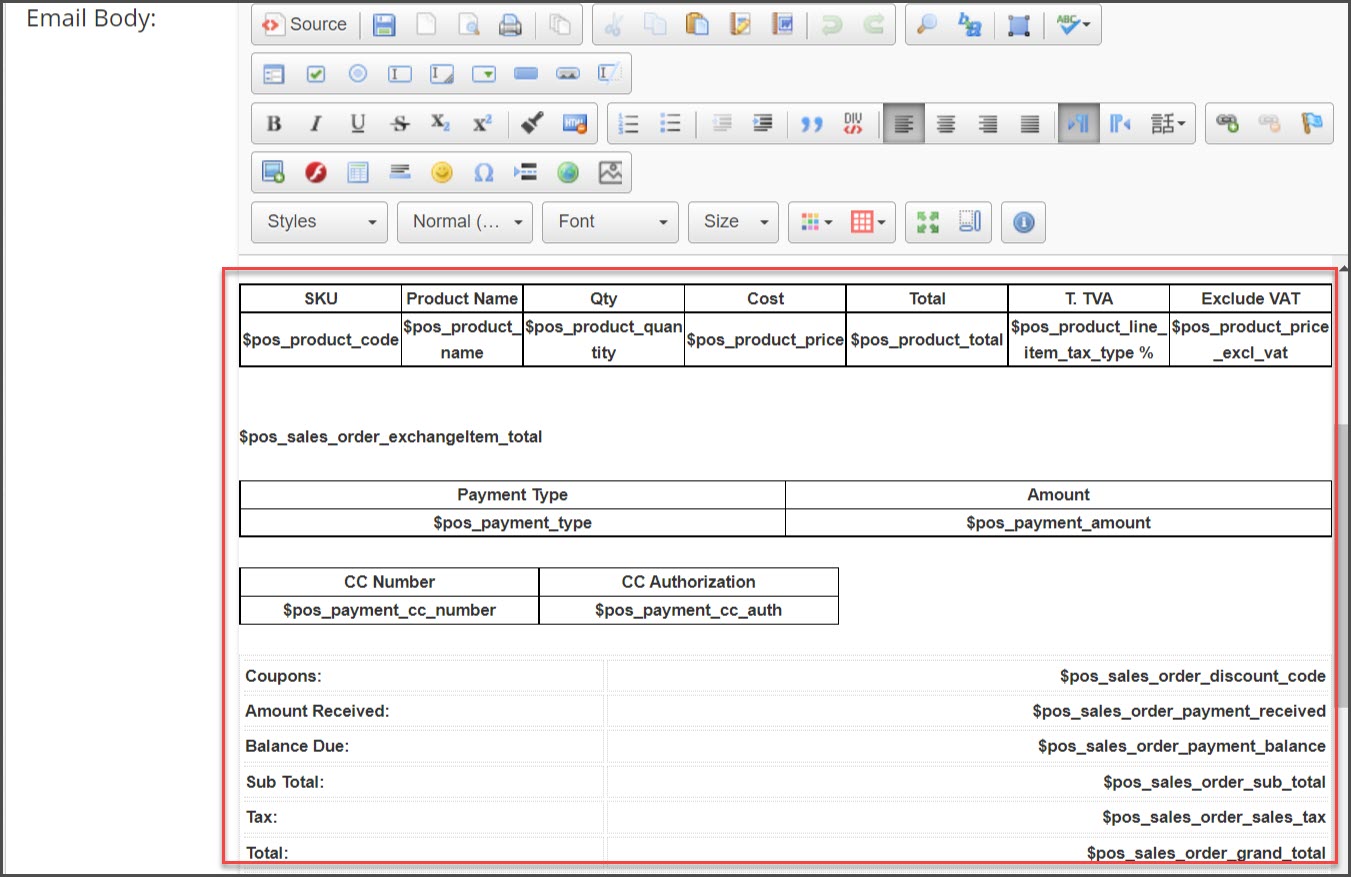The height and width of the screenshot is (877, 1351).
Task: Click the Save disk icon
Action: pyautogui.click(x=384, y=25)
